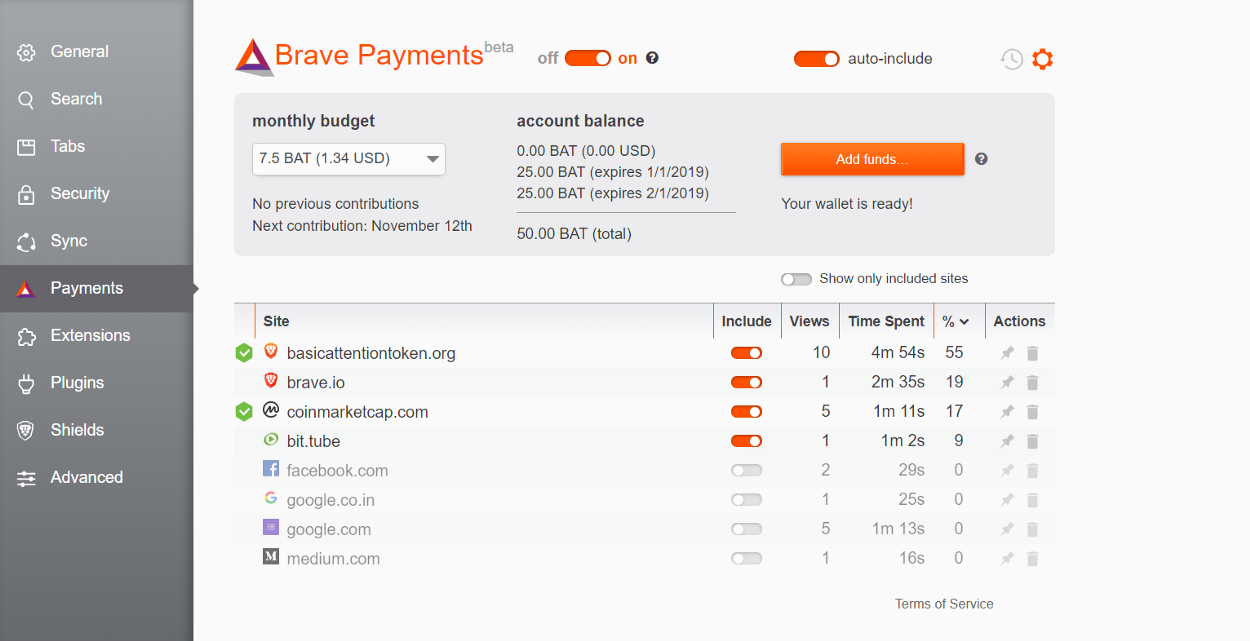This screenshot has height=641, width=1250.
Task: Delete google.co.in entry
Action: point(1032,500)
